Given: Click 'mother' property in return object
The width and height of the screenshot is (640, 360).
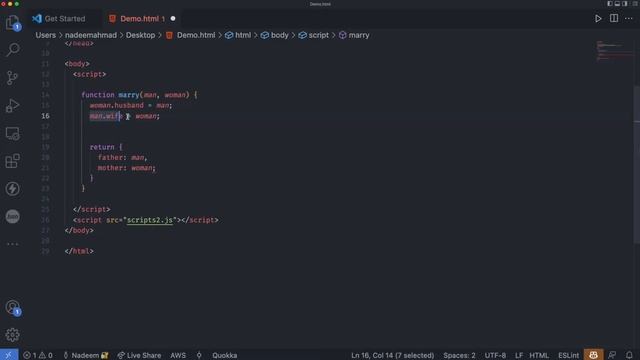Looking at the screenshot, I should pyautogui.click(x=110, y=168).
